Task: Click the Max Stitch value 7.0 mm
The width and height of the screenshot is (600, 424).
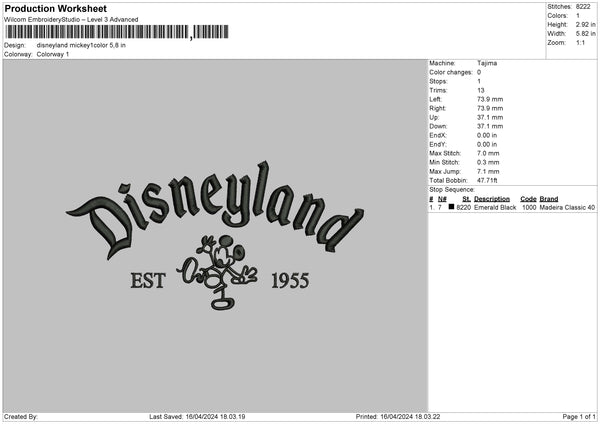Action: click(x=488, y=153)
